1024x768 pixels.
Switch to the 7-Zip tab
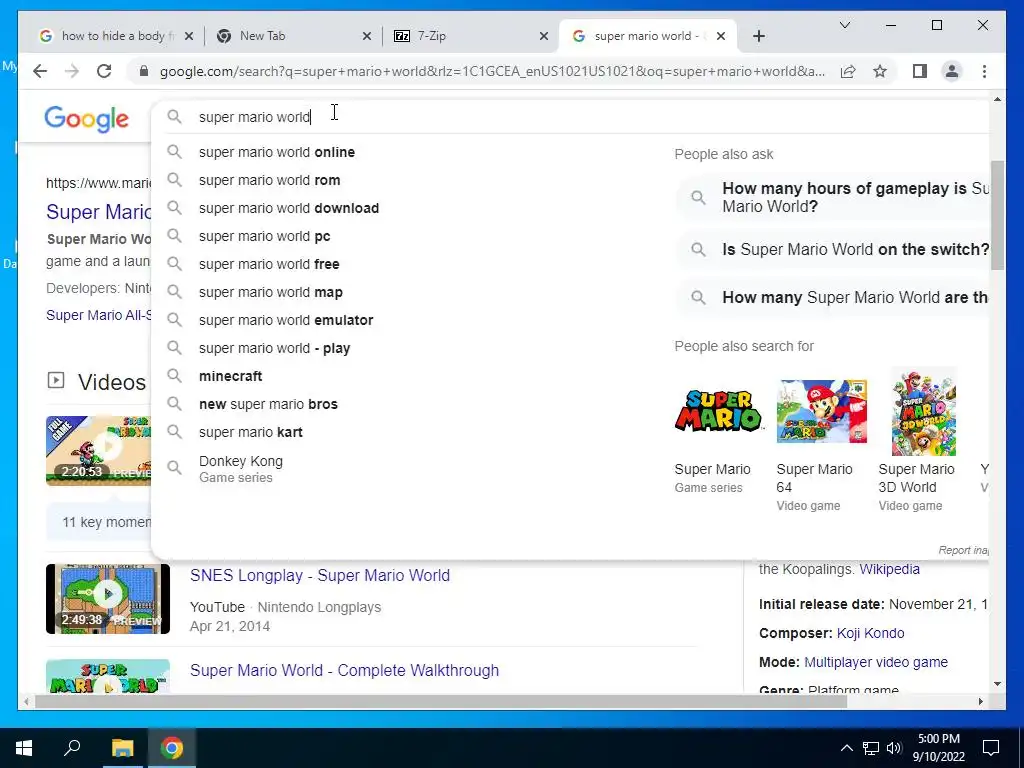(x=470, y=36)
